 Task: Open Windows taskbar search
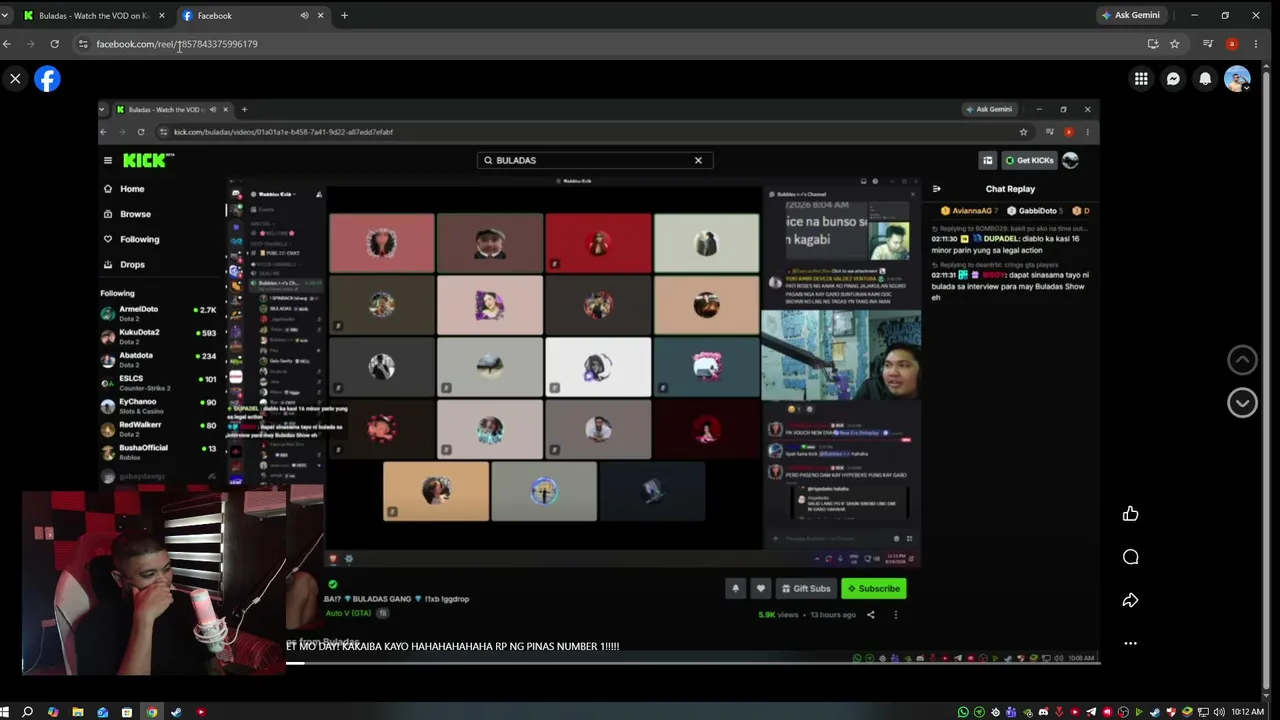coord(28,712)
